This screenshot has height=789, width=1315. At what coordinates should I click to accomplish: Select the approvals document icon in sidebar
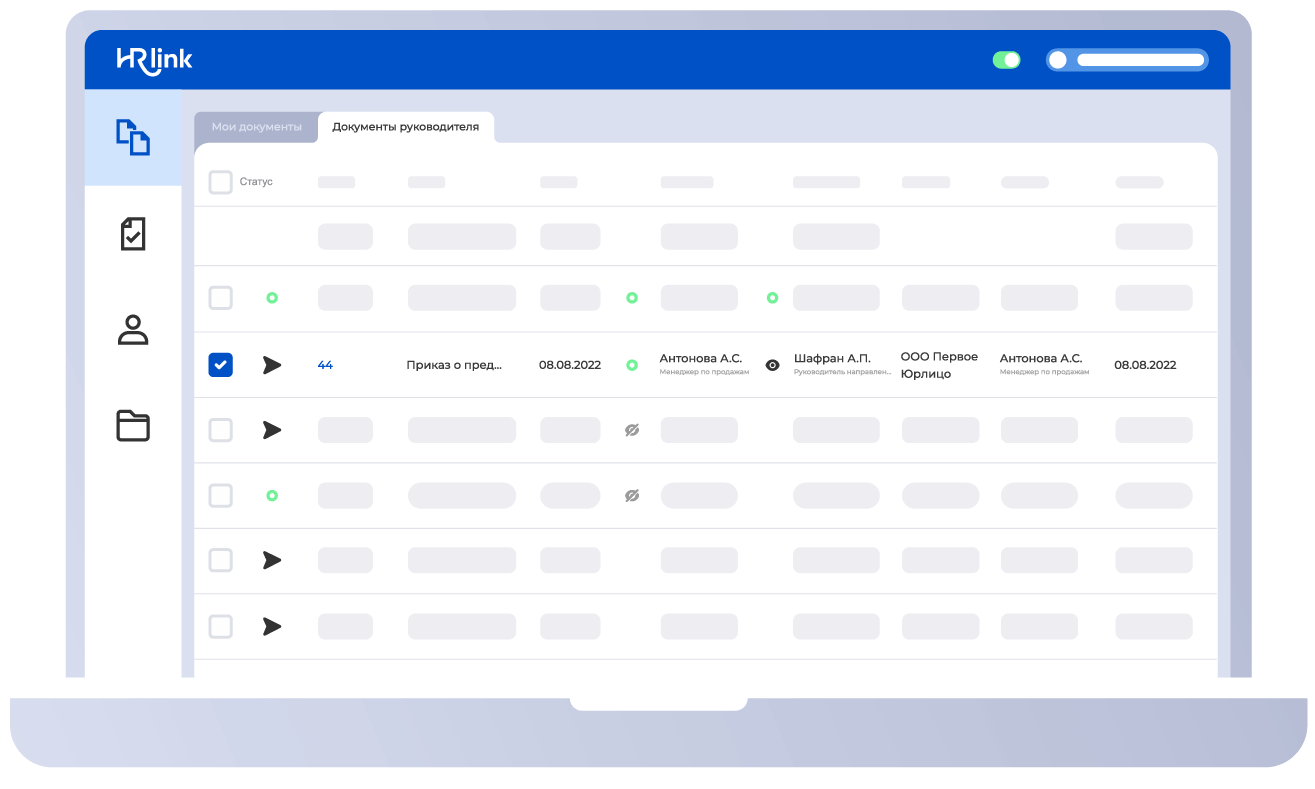click(x=135, y=233)
